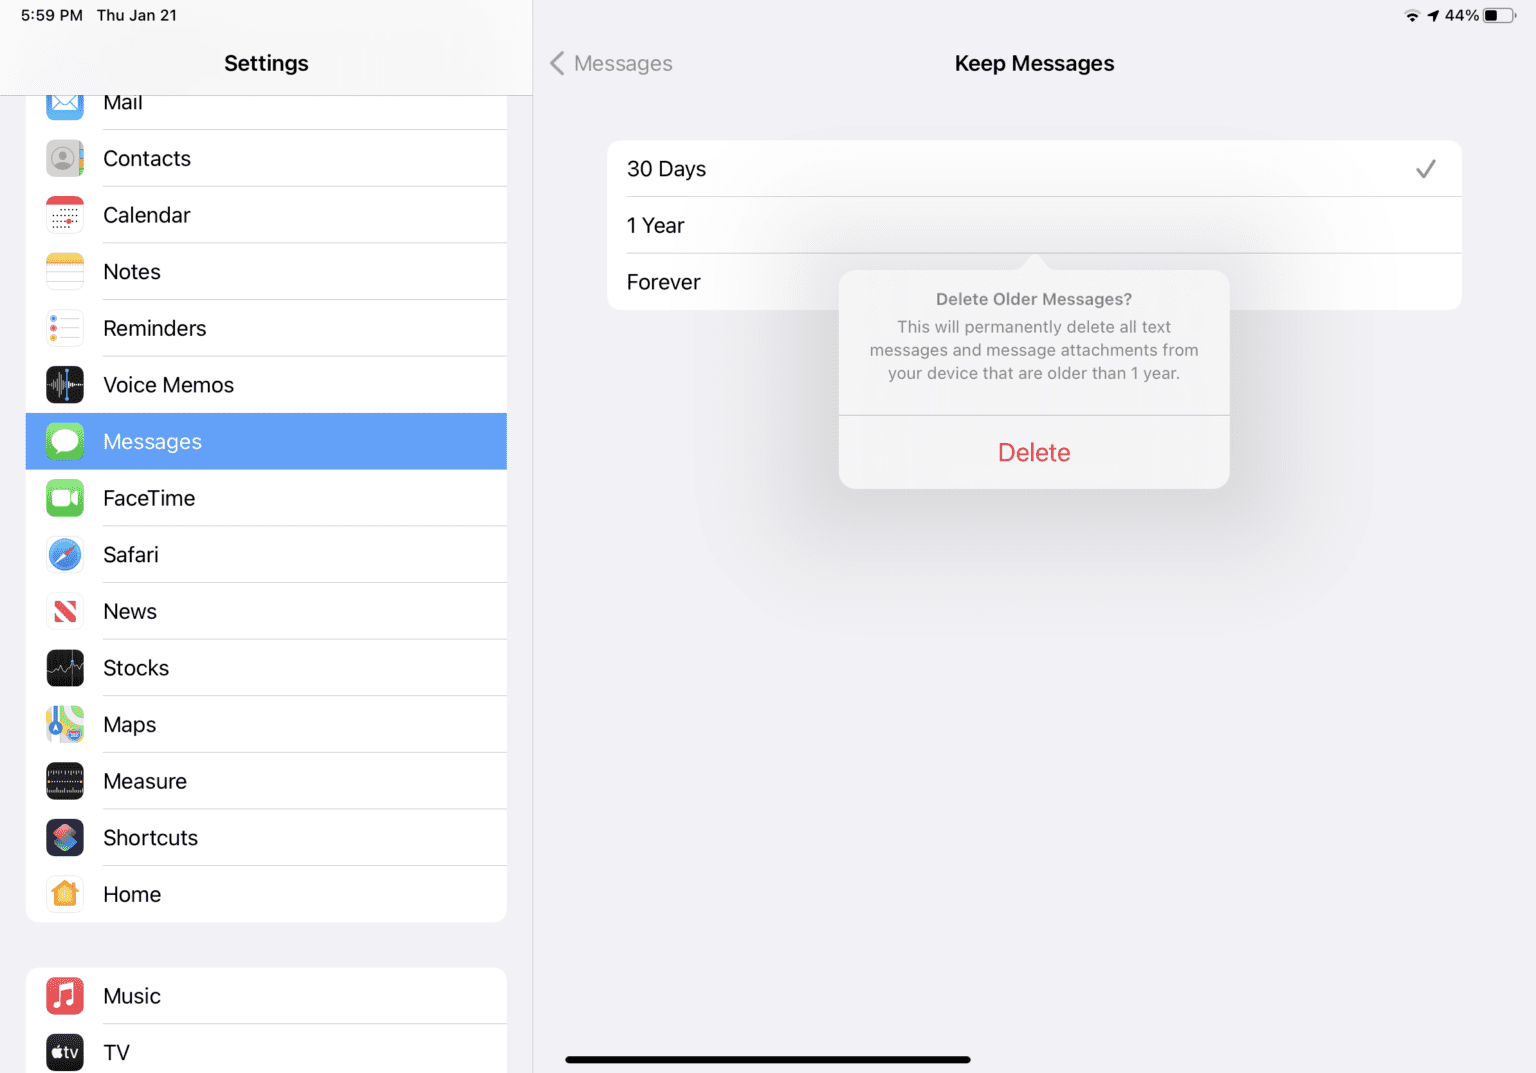
Task: Click the Calendar settings icon
Action: point(64,214)
